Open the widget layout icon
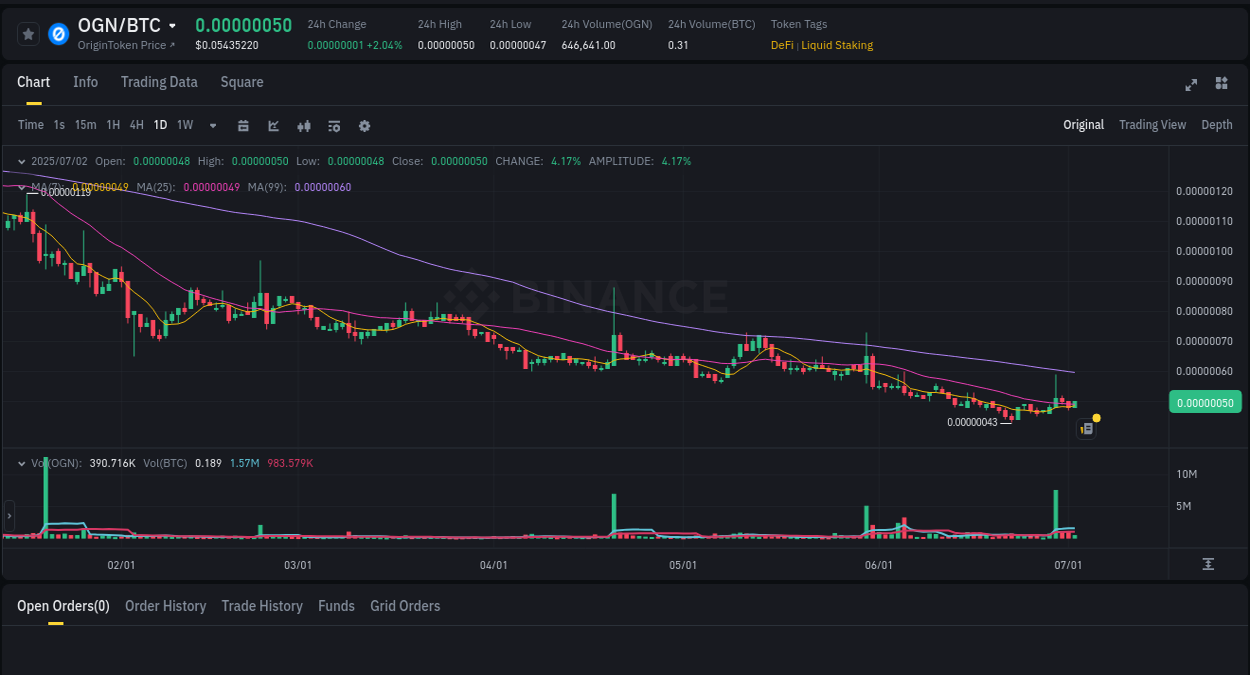 [x=1221, y=84]
